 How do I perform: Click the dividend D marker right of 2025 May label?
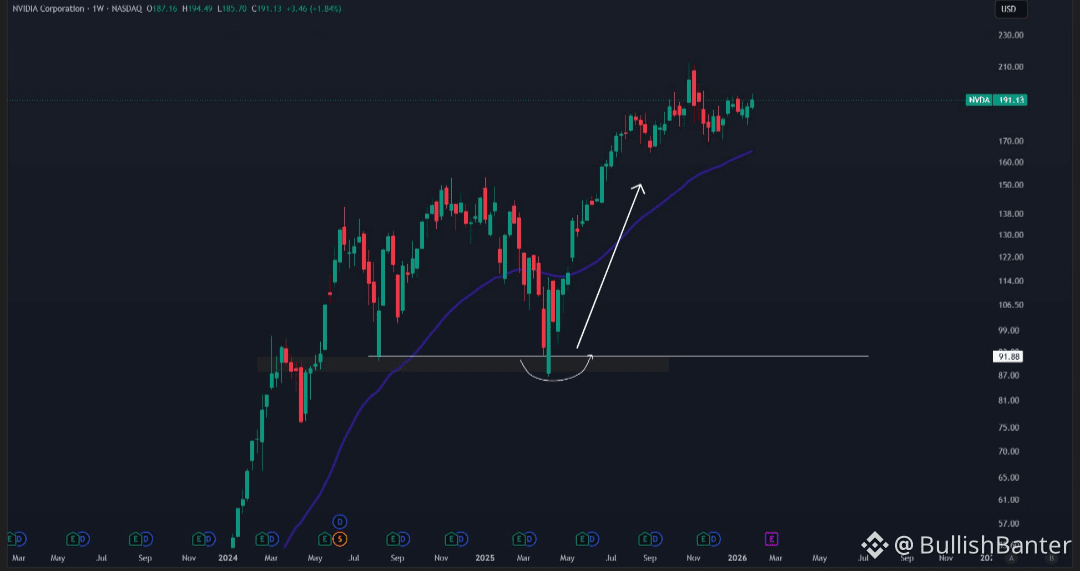coord(593,539)
